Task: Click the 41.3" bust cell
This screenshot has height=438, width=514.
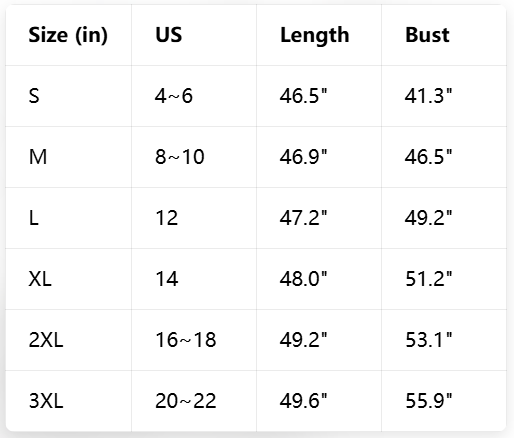Action: [428, 96]
